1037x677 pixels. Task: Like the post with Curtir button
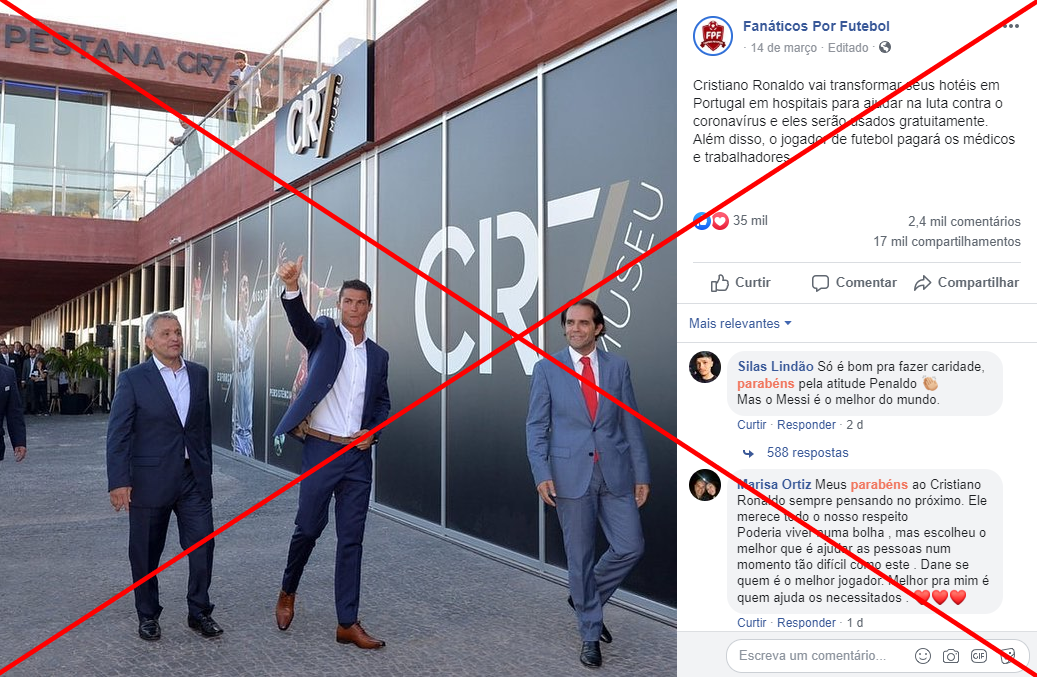tap(741, 283)
